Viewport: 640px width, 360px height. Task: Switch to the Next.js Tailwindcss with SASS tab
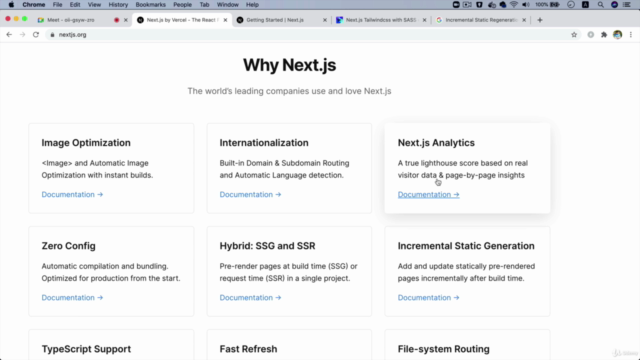click(x=381, y=20)
